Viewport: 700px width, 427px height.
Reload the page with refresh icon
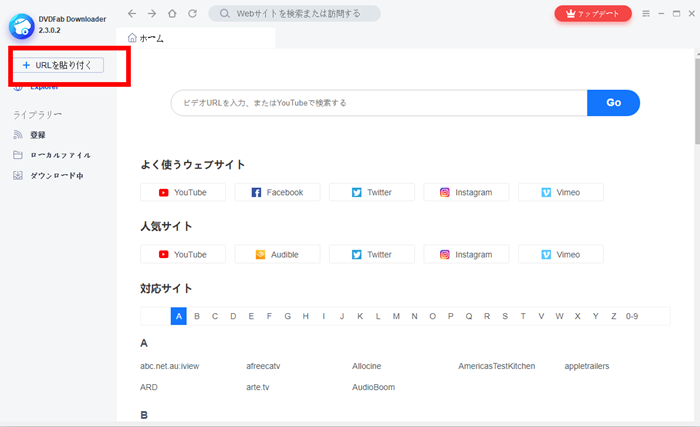tap(192, 13)
